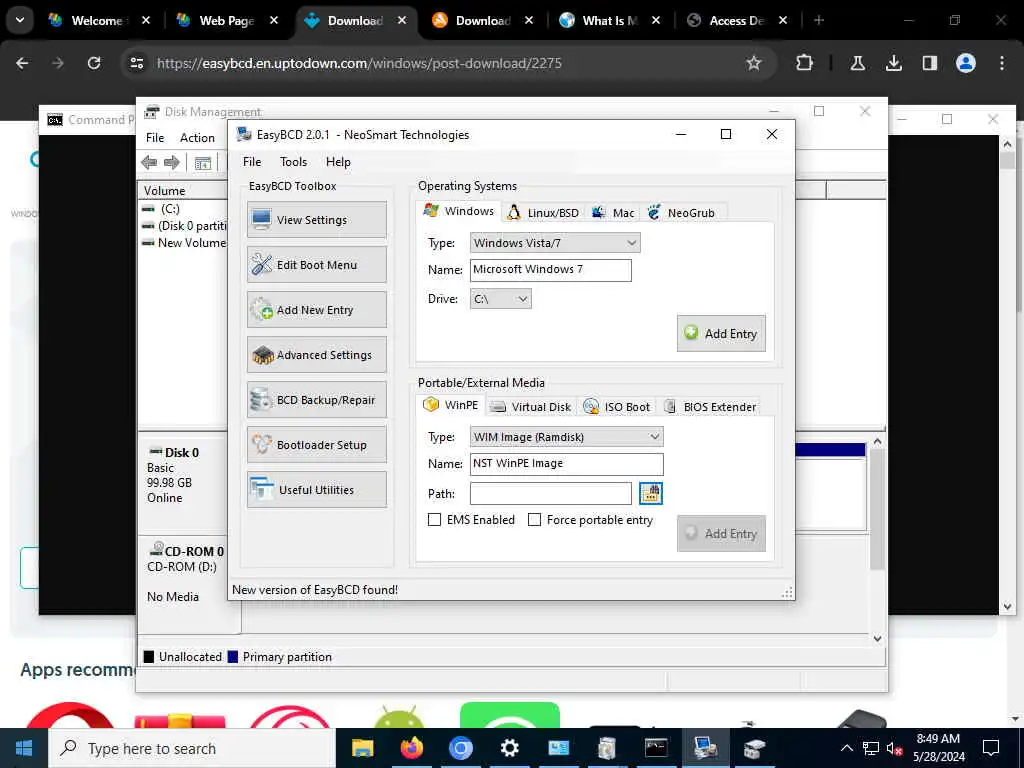This screenshot has height=768, width=1024.
Task: Open the browser three-dot menu
Action: tap(1002, 63)
